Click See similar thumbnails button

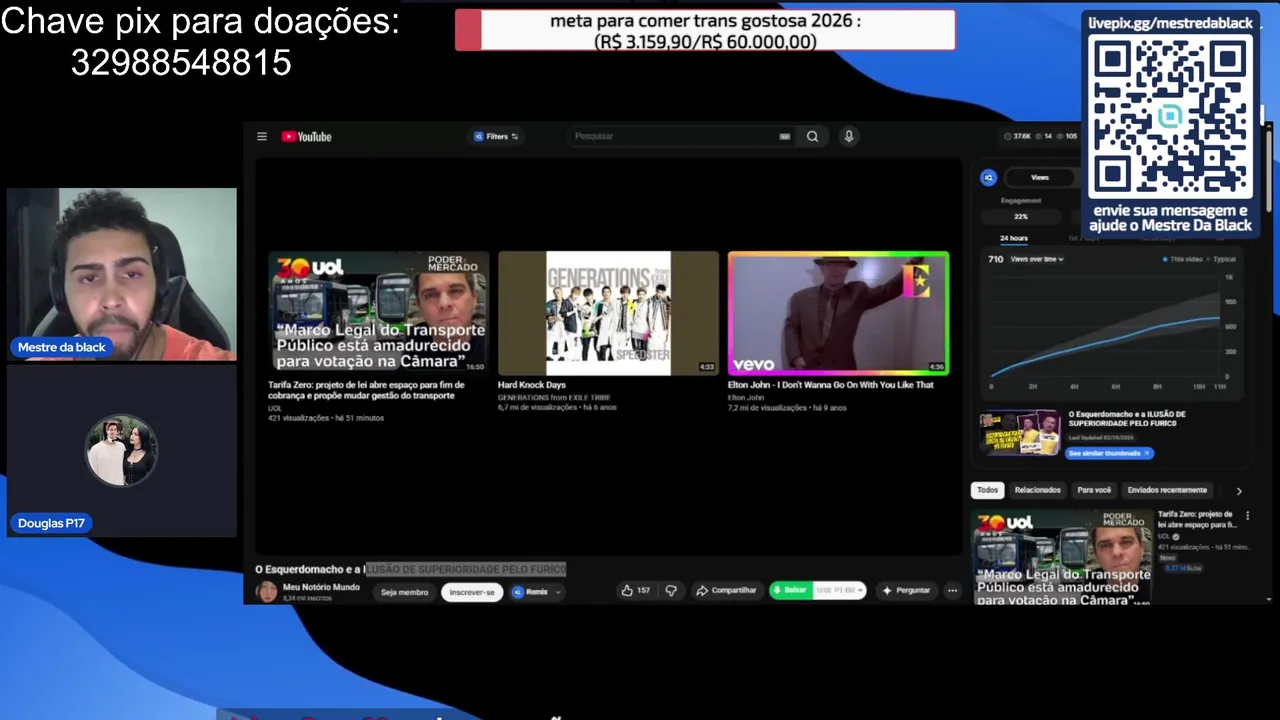click(x=1108, y=453)
